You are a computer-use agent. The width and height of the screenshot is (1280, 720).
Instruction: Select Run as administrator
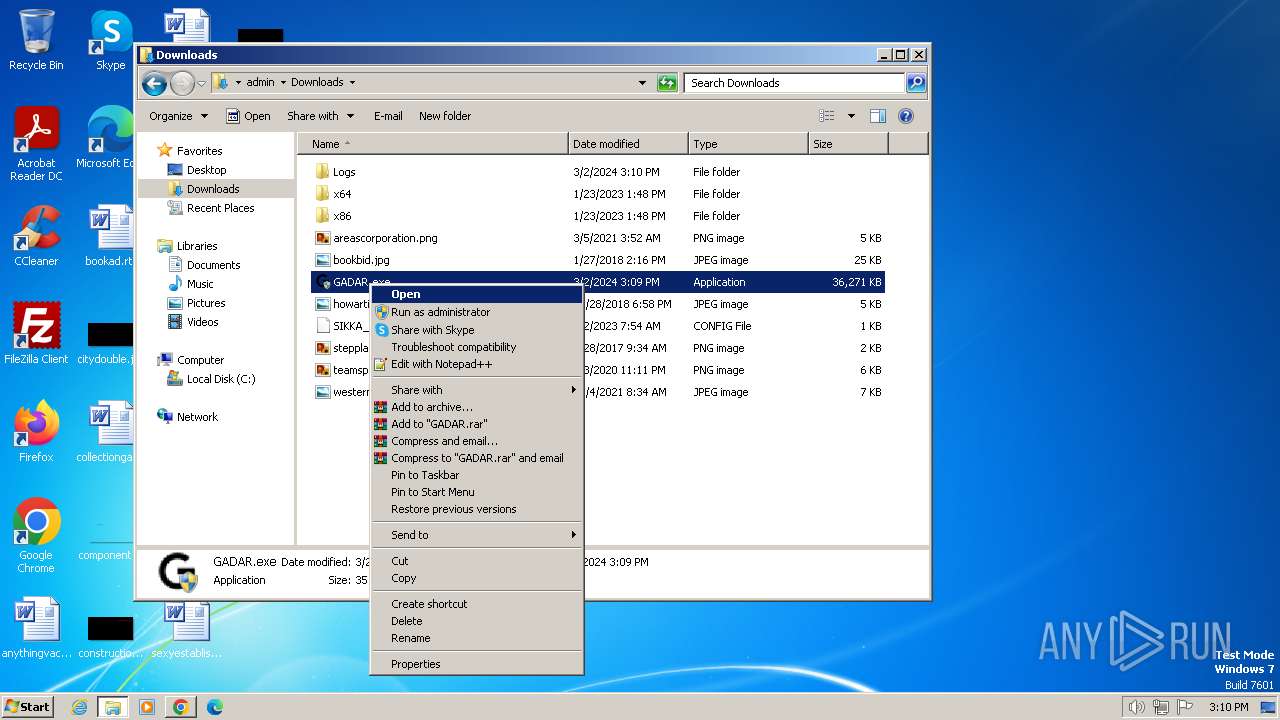476,312
